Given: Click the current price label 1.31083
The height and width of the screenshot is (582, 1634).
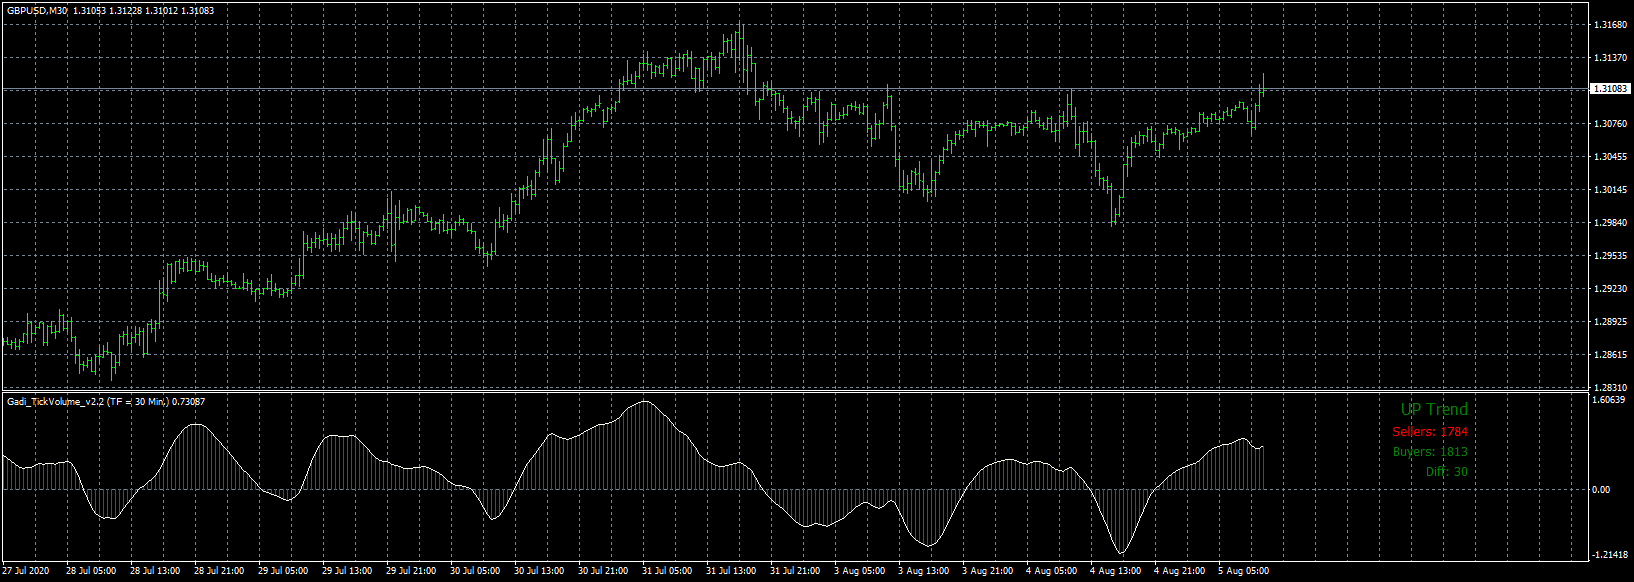Looking at the screenshot, I should click(x=1610, y=89).
